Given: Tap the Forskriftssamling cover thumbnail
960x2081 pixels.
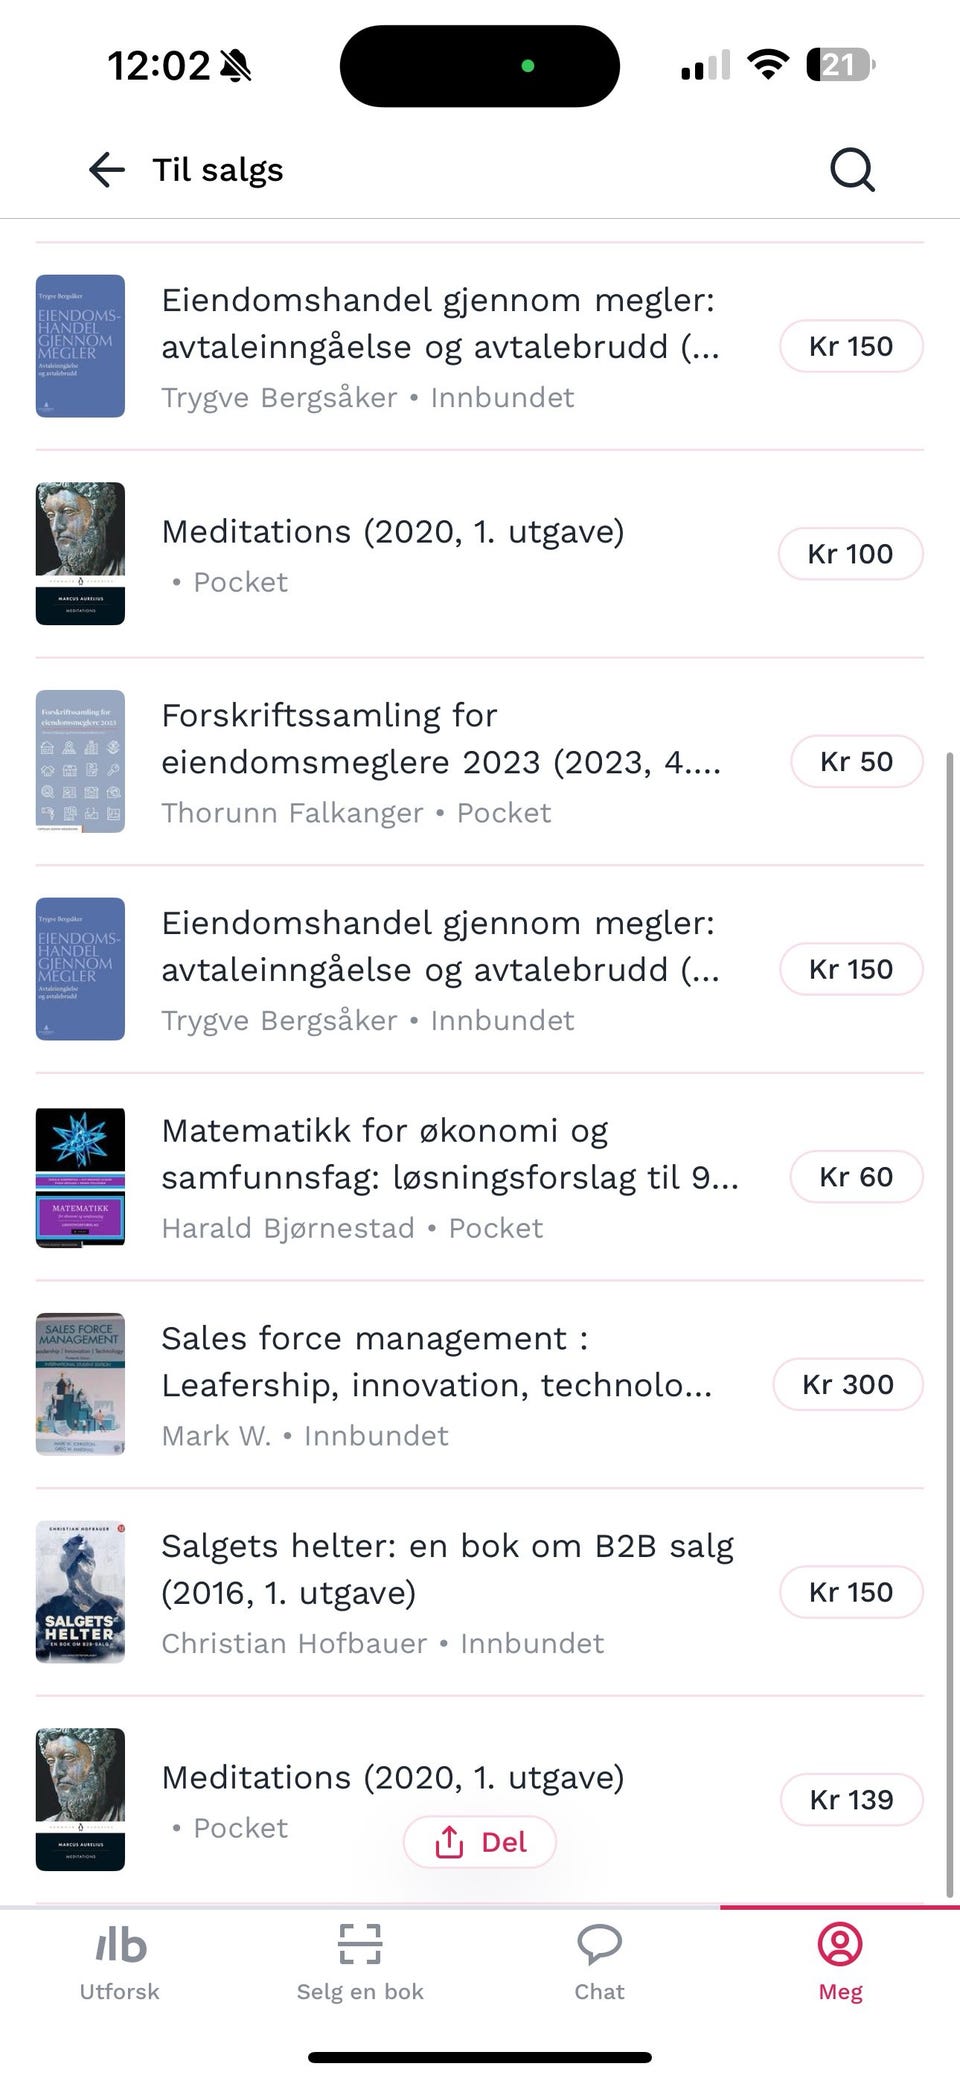Looking at the screenshot, I should (x=80, y=762).
